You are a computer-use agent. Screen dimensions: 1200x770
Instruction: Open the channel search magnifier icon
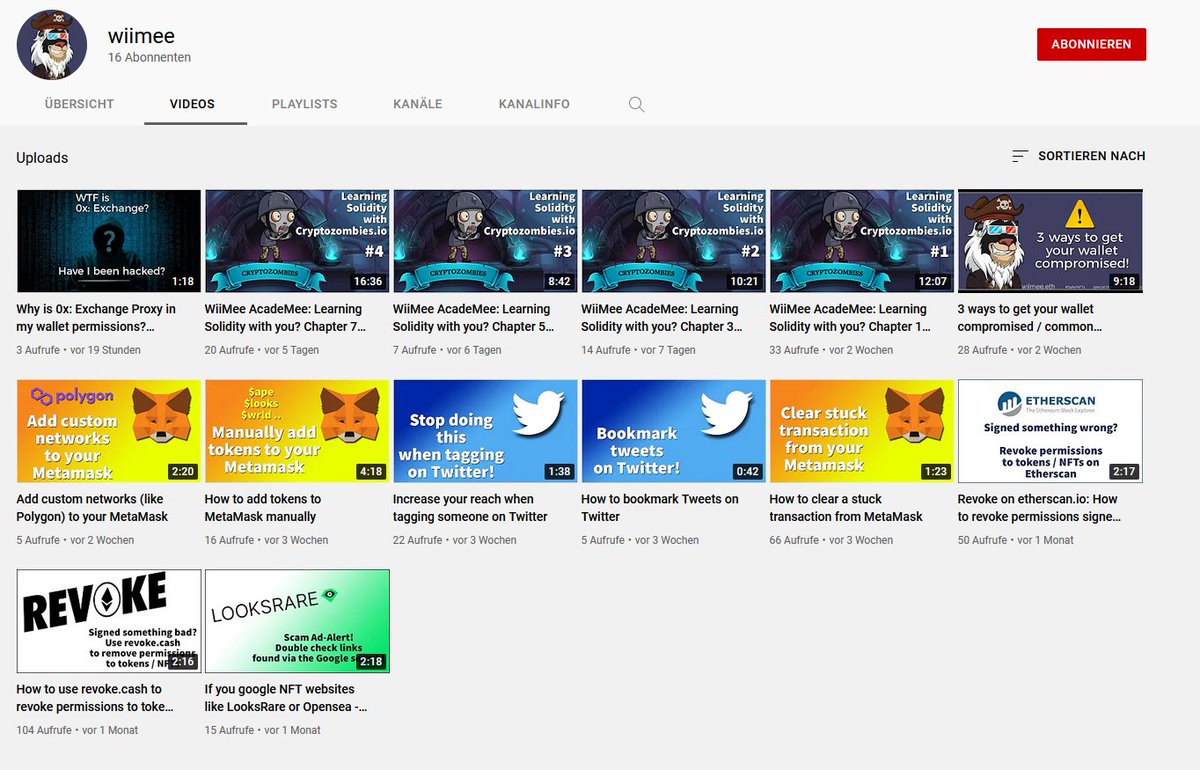pyautogui.click(x=636, y=104)
